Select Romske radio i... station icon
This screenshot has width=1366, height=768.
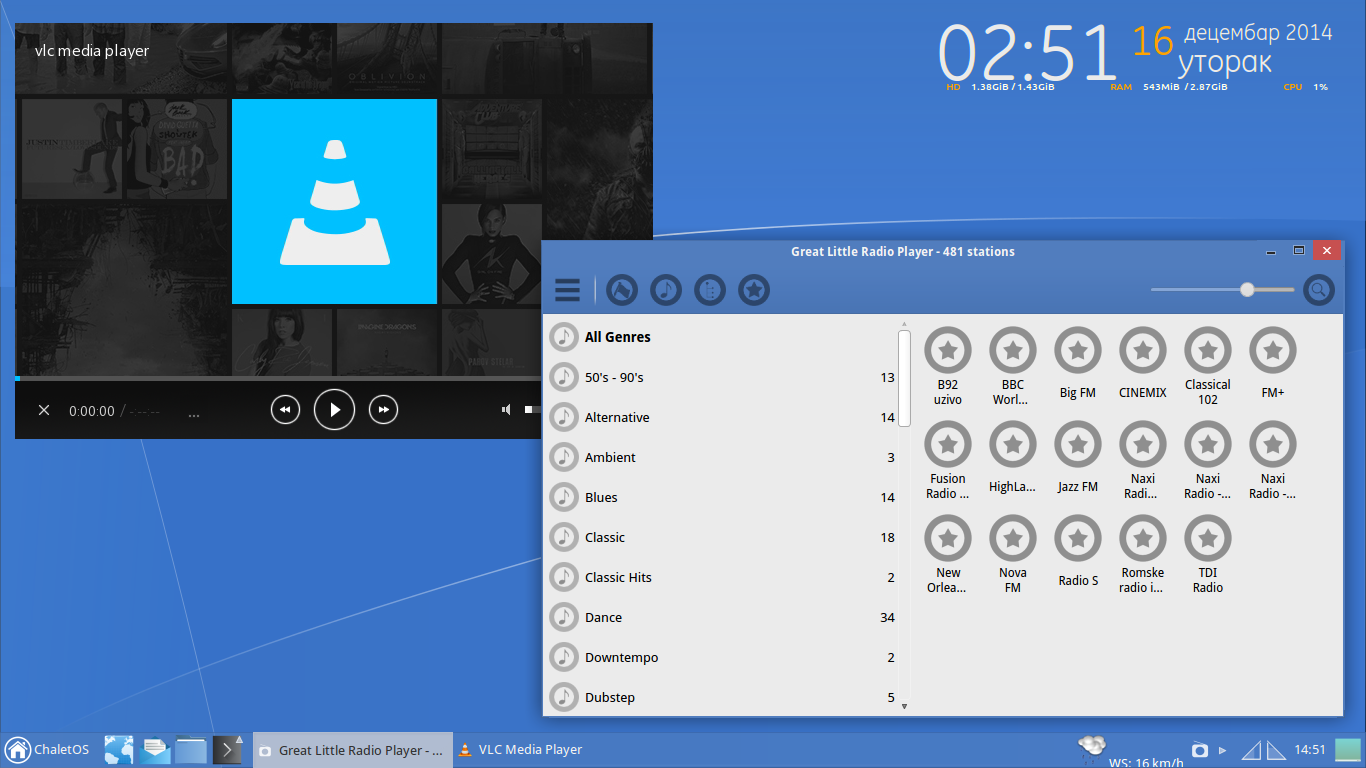click(x=1143, y=538)
